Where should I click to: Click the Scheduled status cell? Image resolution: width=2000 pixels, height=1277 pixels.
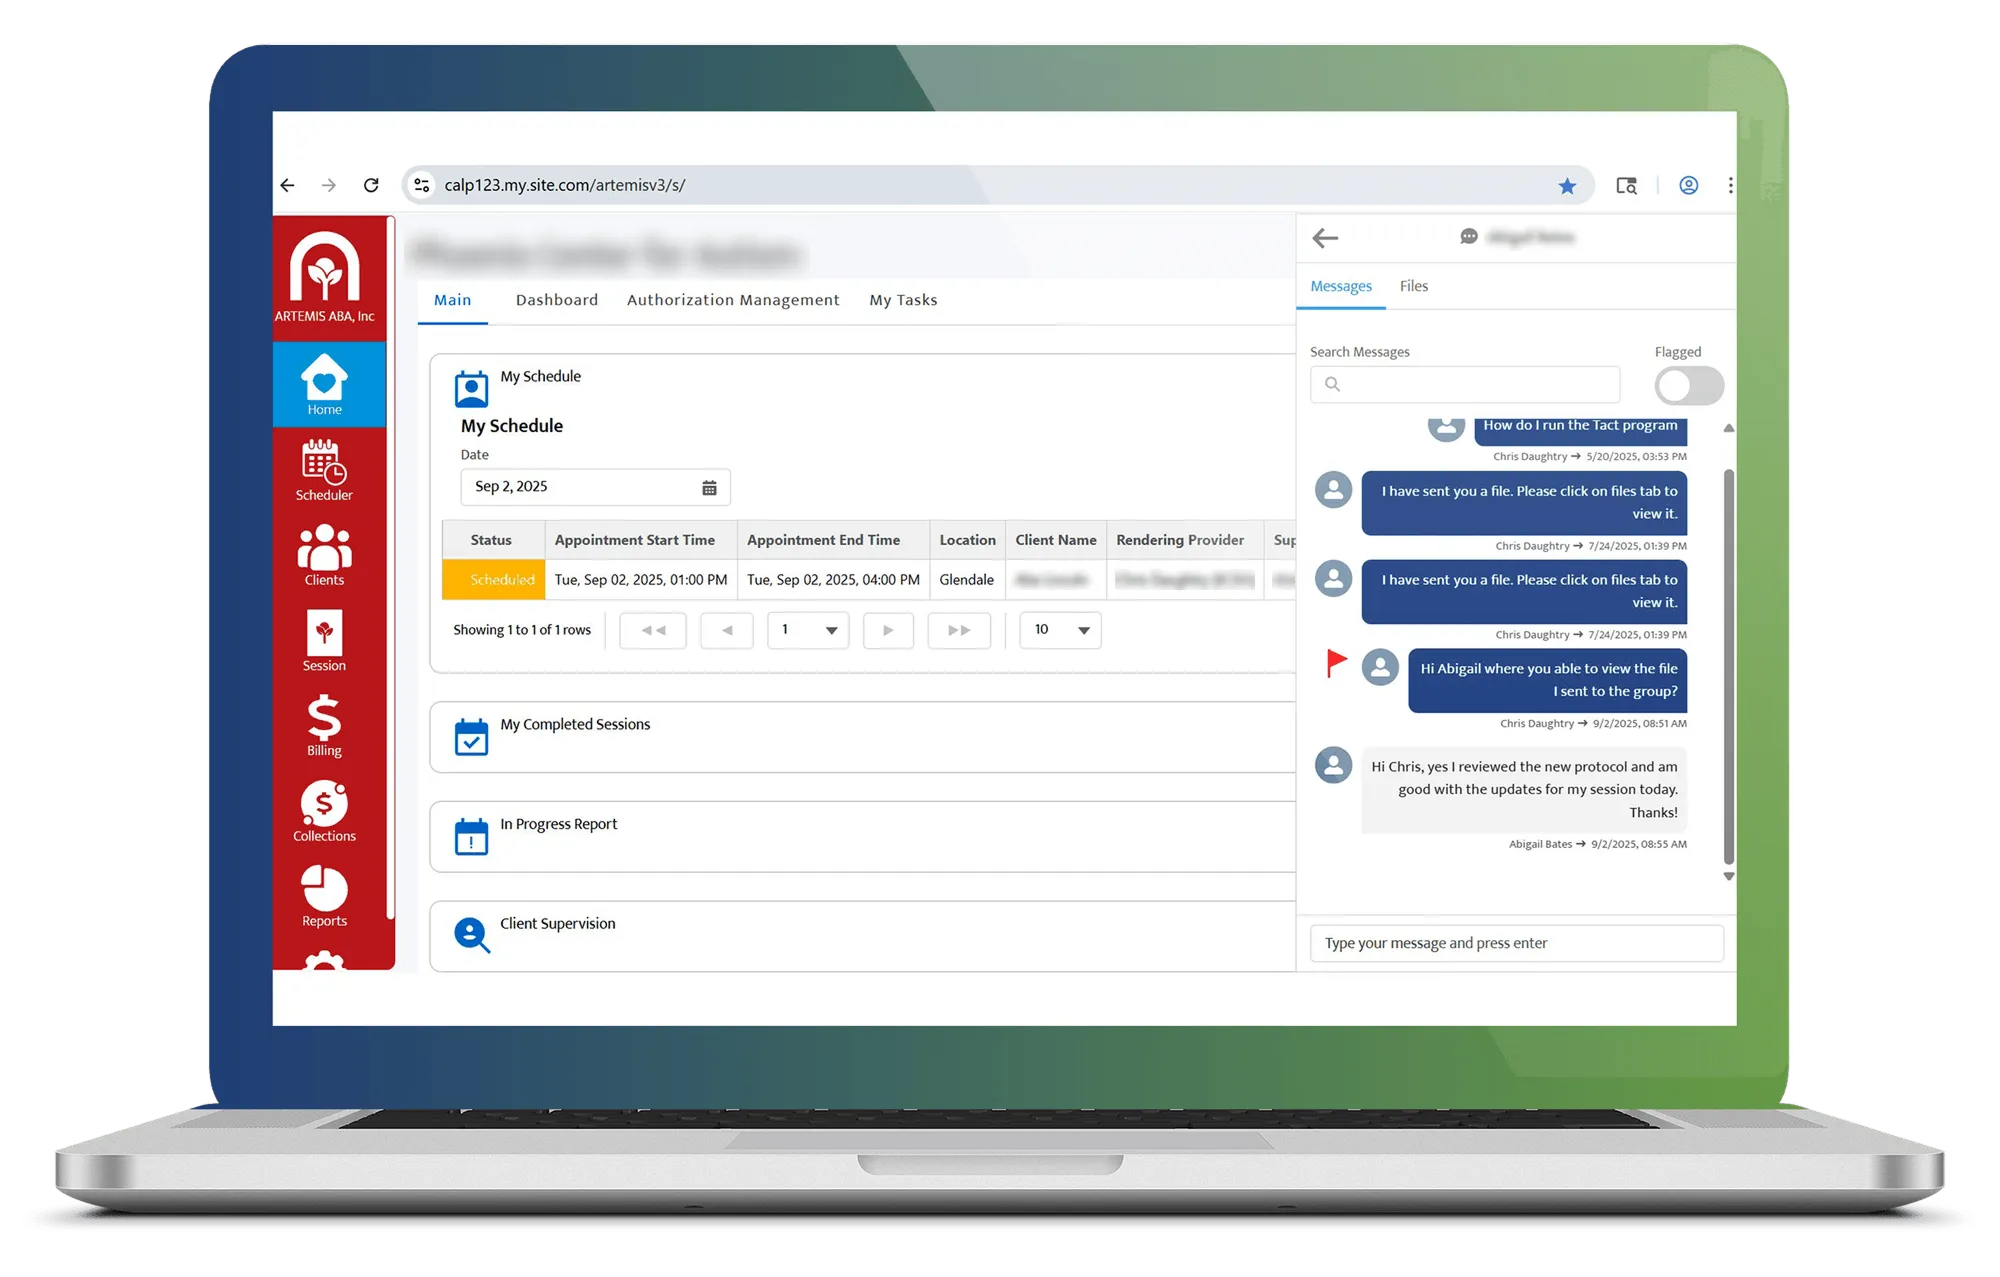point(494,580)
